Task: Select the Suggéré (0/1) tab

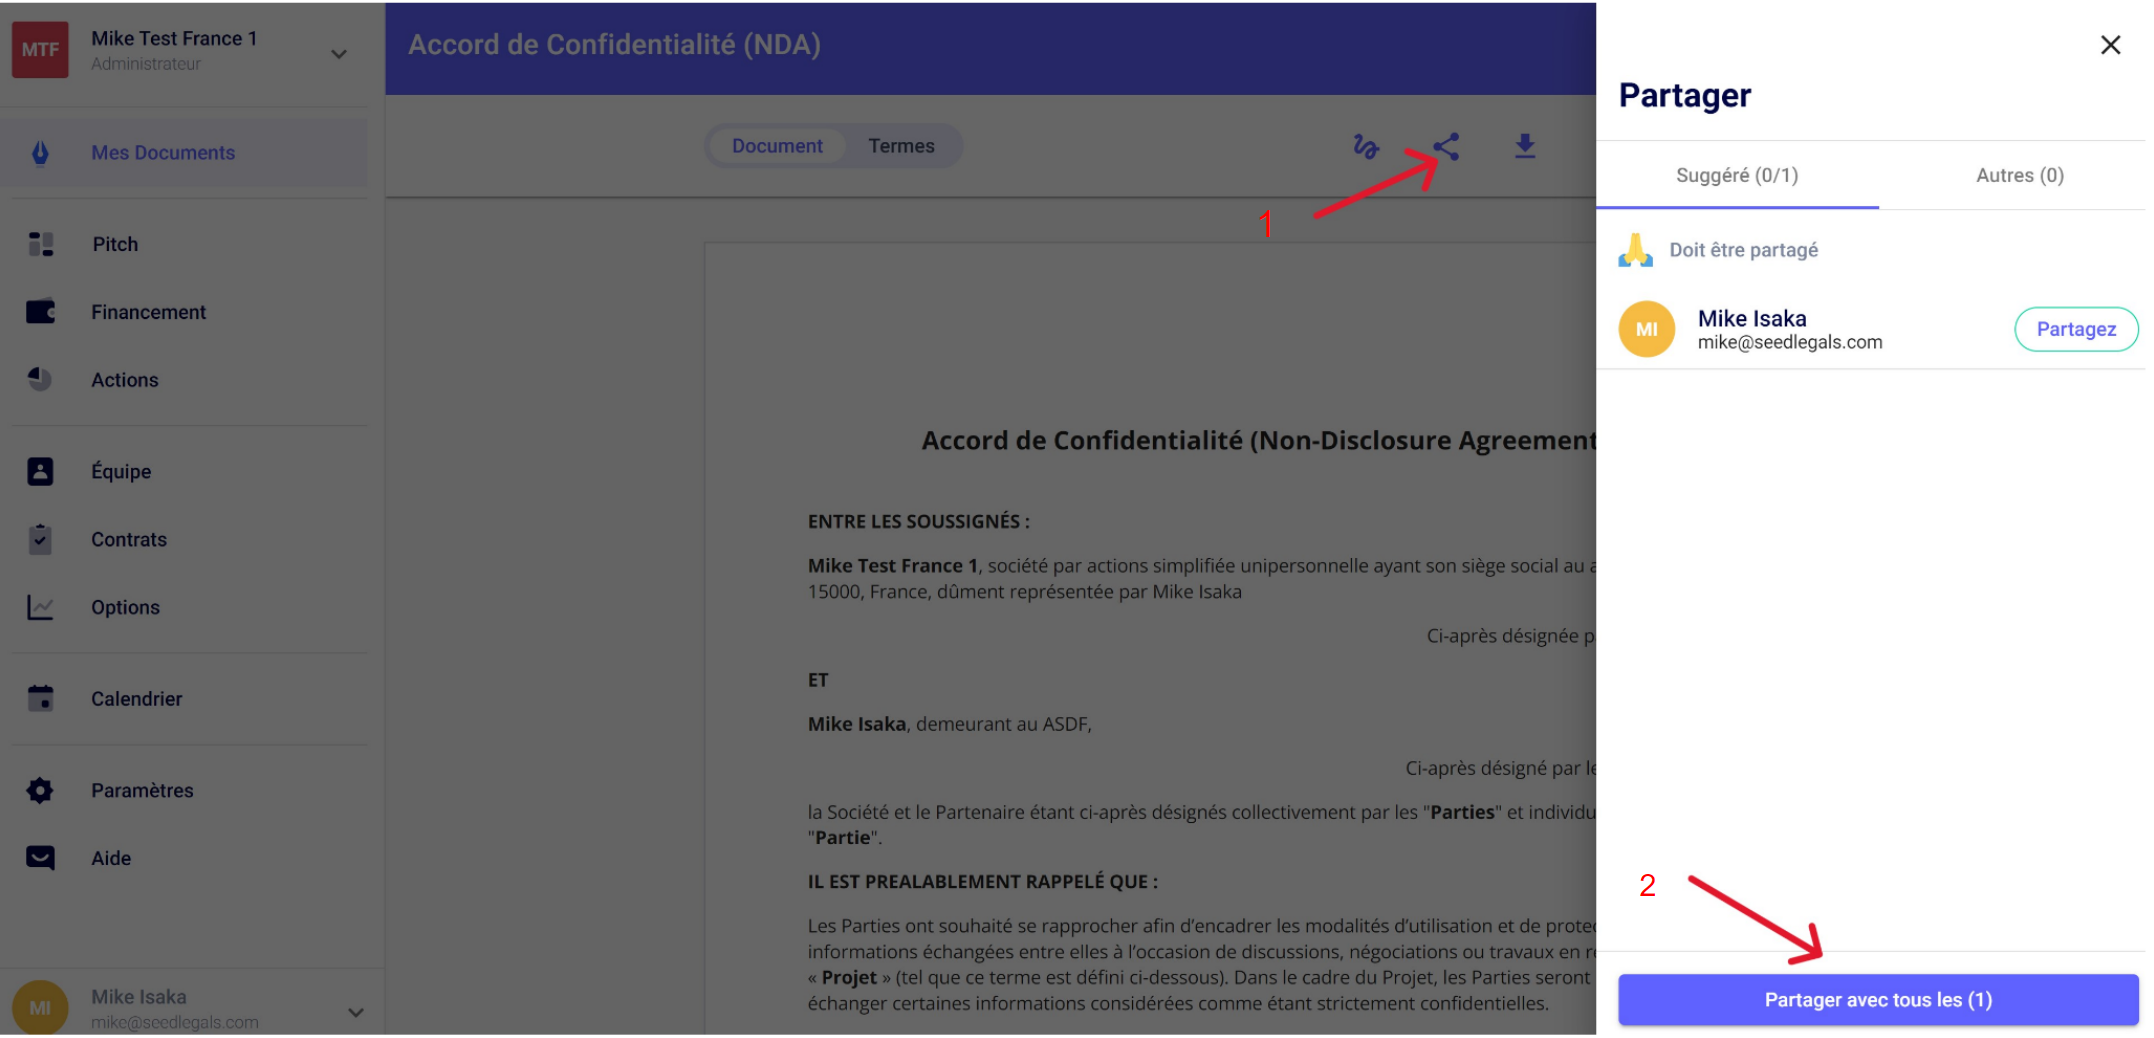Action: click(x=1736, y=175)
